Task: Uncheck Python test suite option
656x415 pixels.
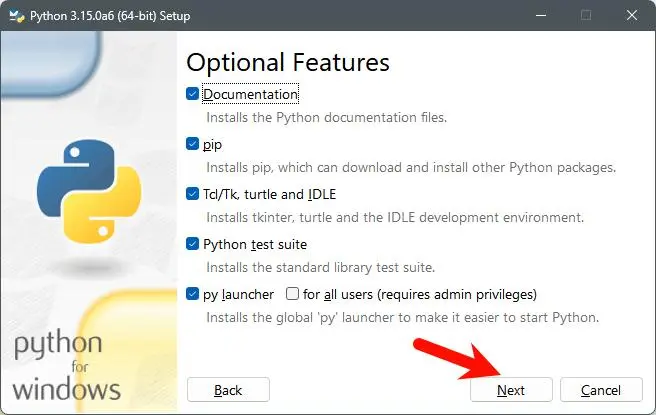Action: 192,244
